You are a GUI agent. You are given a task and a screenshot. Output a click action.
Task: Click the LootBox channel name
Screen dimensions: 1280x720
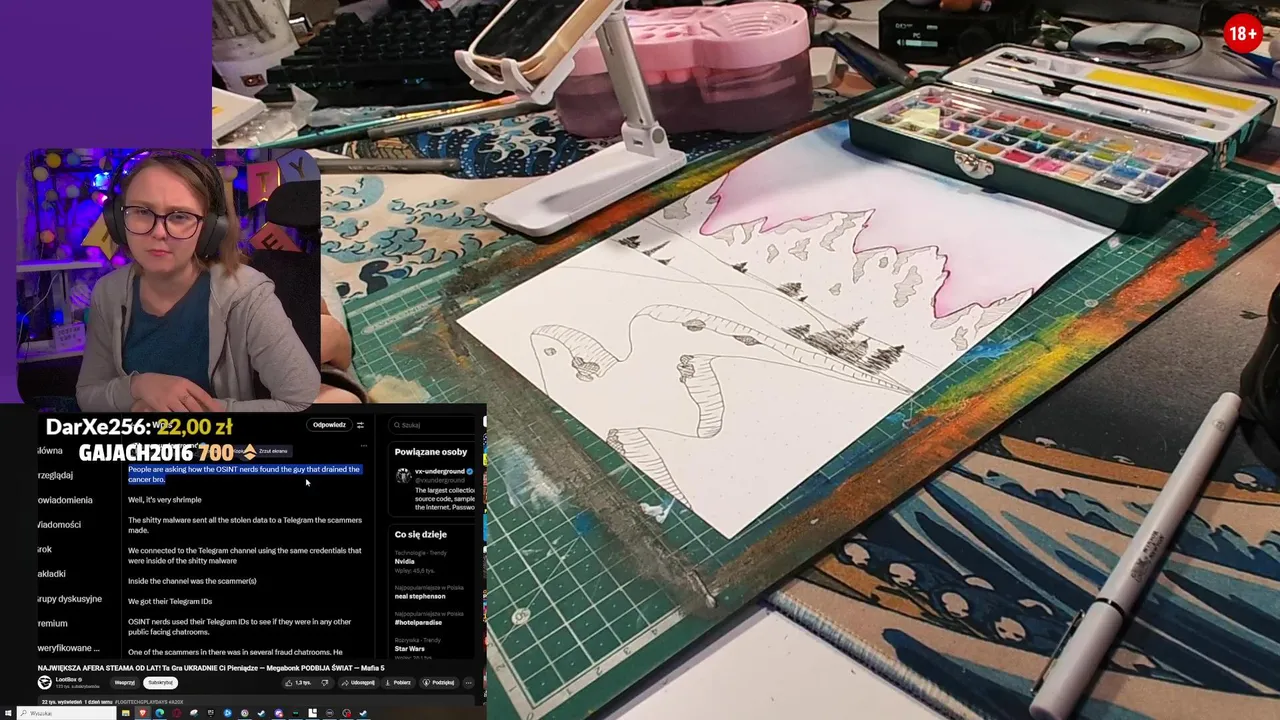[67, 679]
